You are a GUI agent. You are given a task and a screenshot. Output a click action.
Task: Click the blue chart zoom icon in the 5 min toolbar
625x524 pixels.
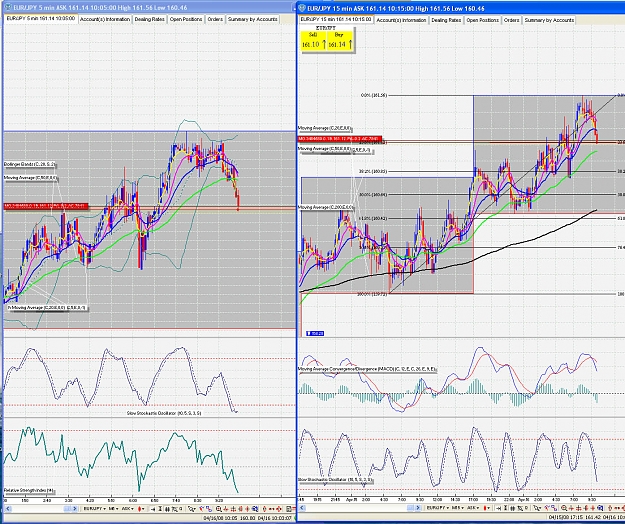255,508
